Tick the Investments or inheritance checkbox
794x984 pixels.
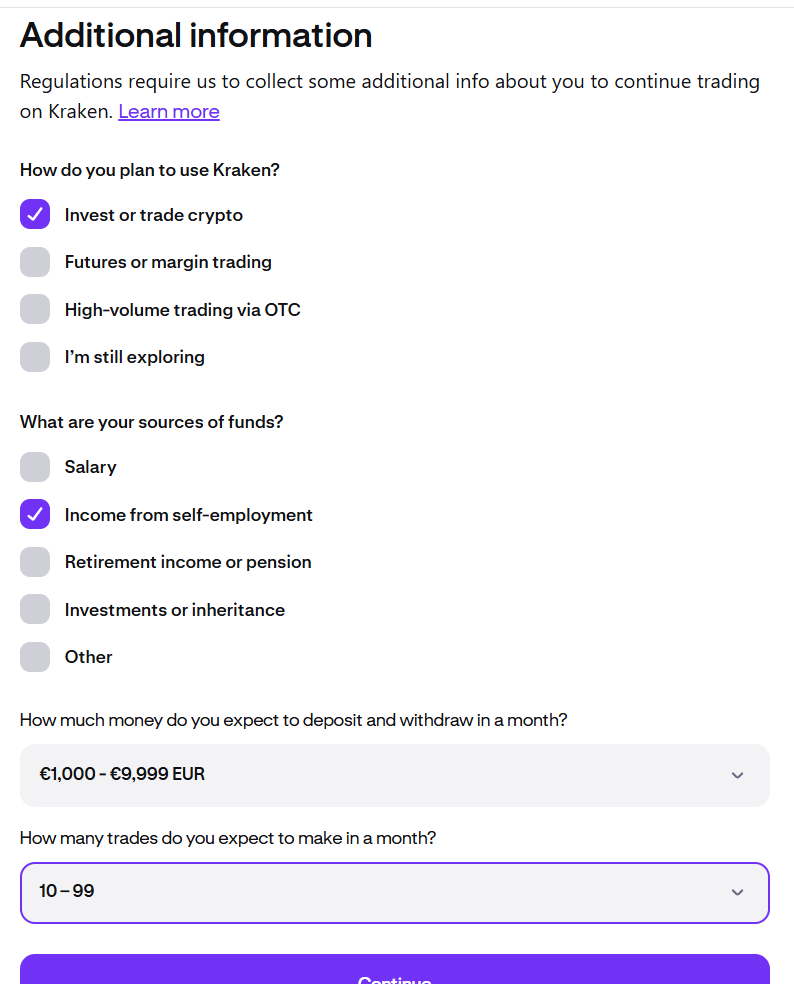tap(35, 609)
